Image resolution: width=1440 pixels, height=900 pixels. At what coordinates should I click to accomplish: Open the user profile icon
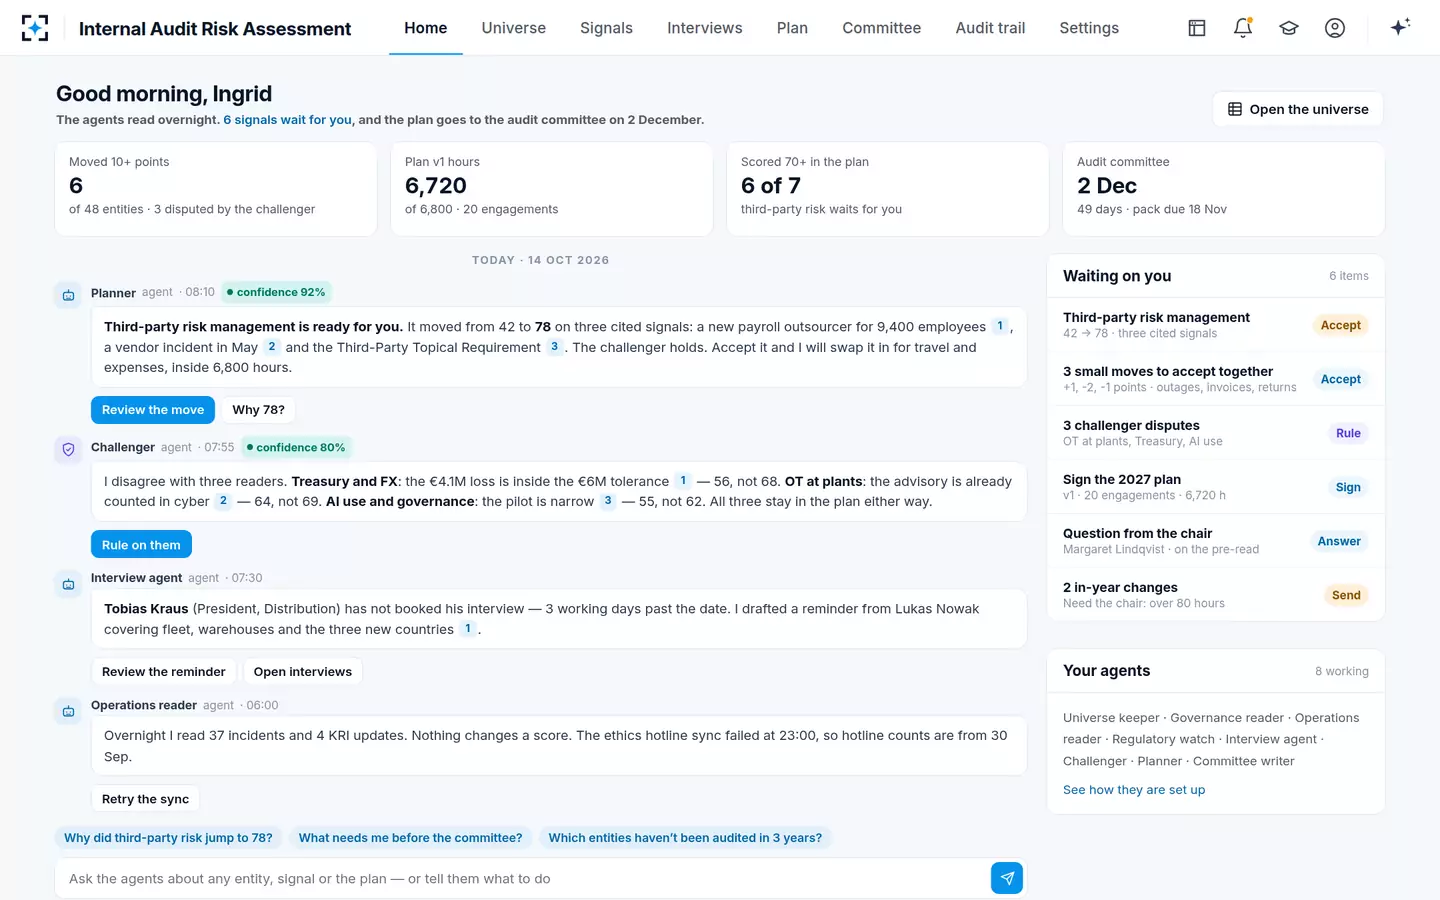click(1335, 28)
